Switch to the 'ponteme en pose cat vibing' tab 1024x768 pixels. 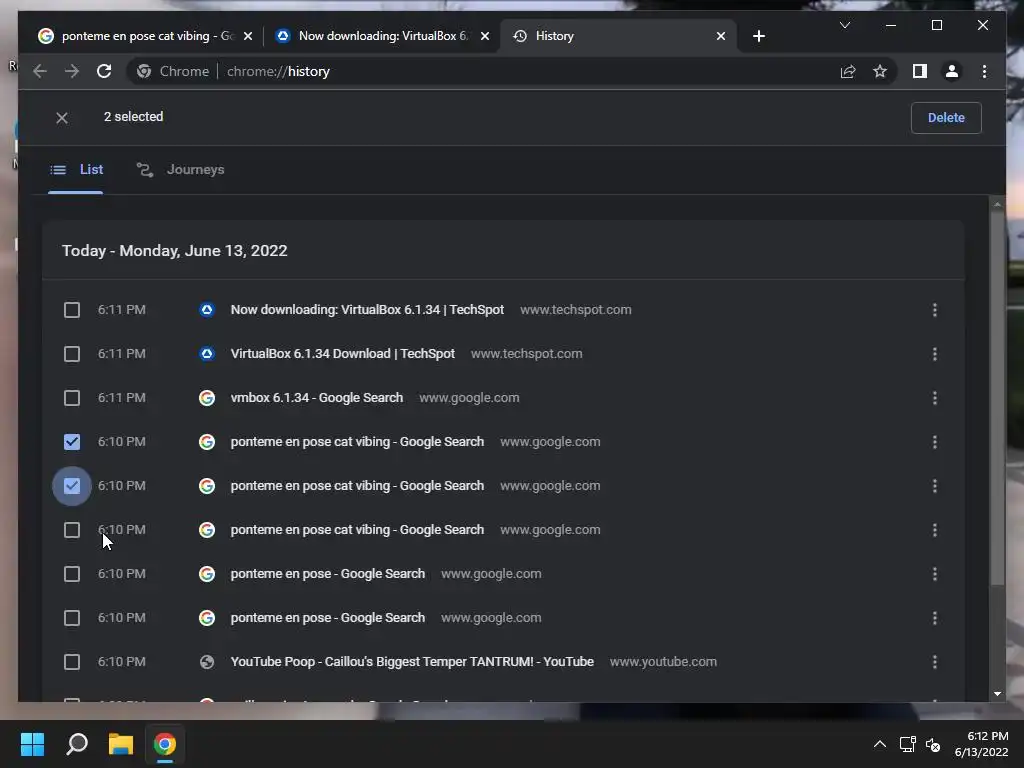coord(145,36)
